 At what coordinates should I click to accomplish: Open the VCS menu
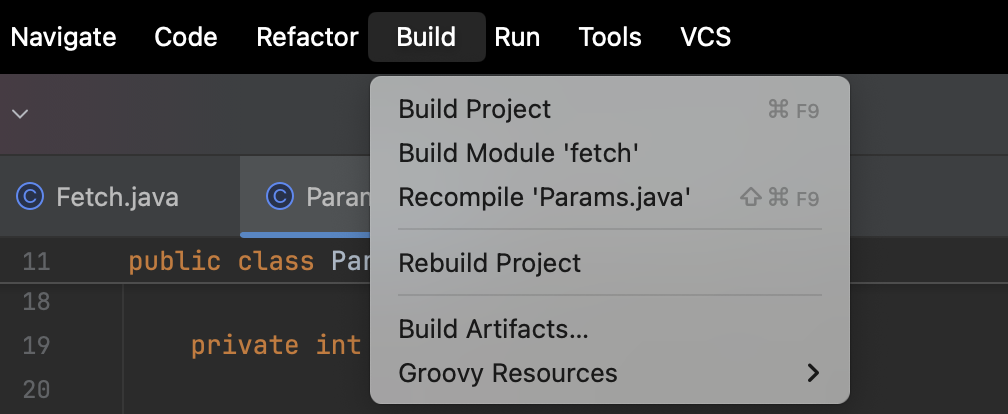tap(705, 38)
